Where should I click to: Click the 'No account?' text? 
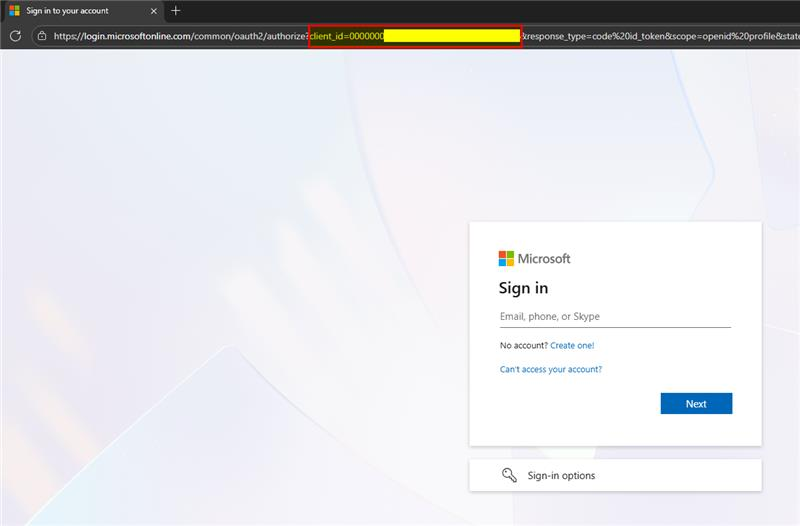click(523, 345)
